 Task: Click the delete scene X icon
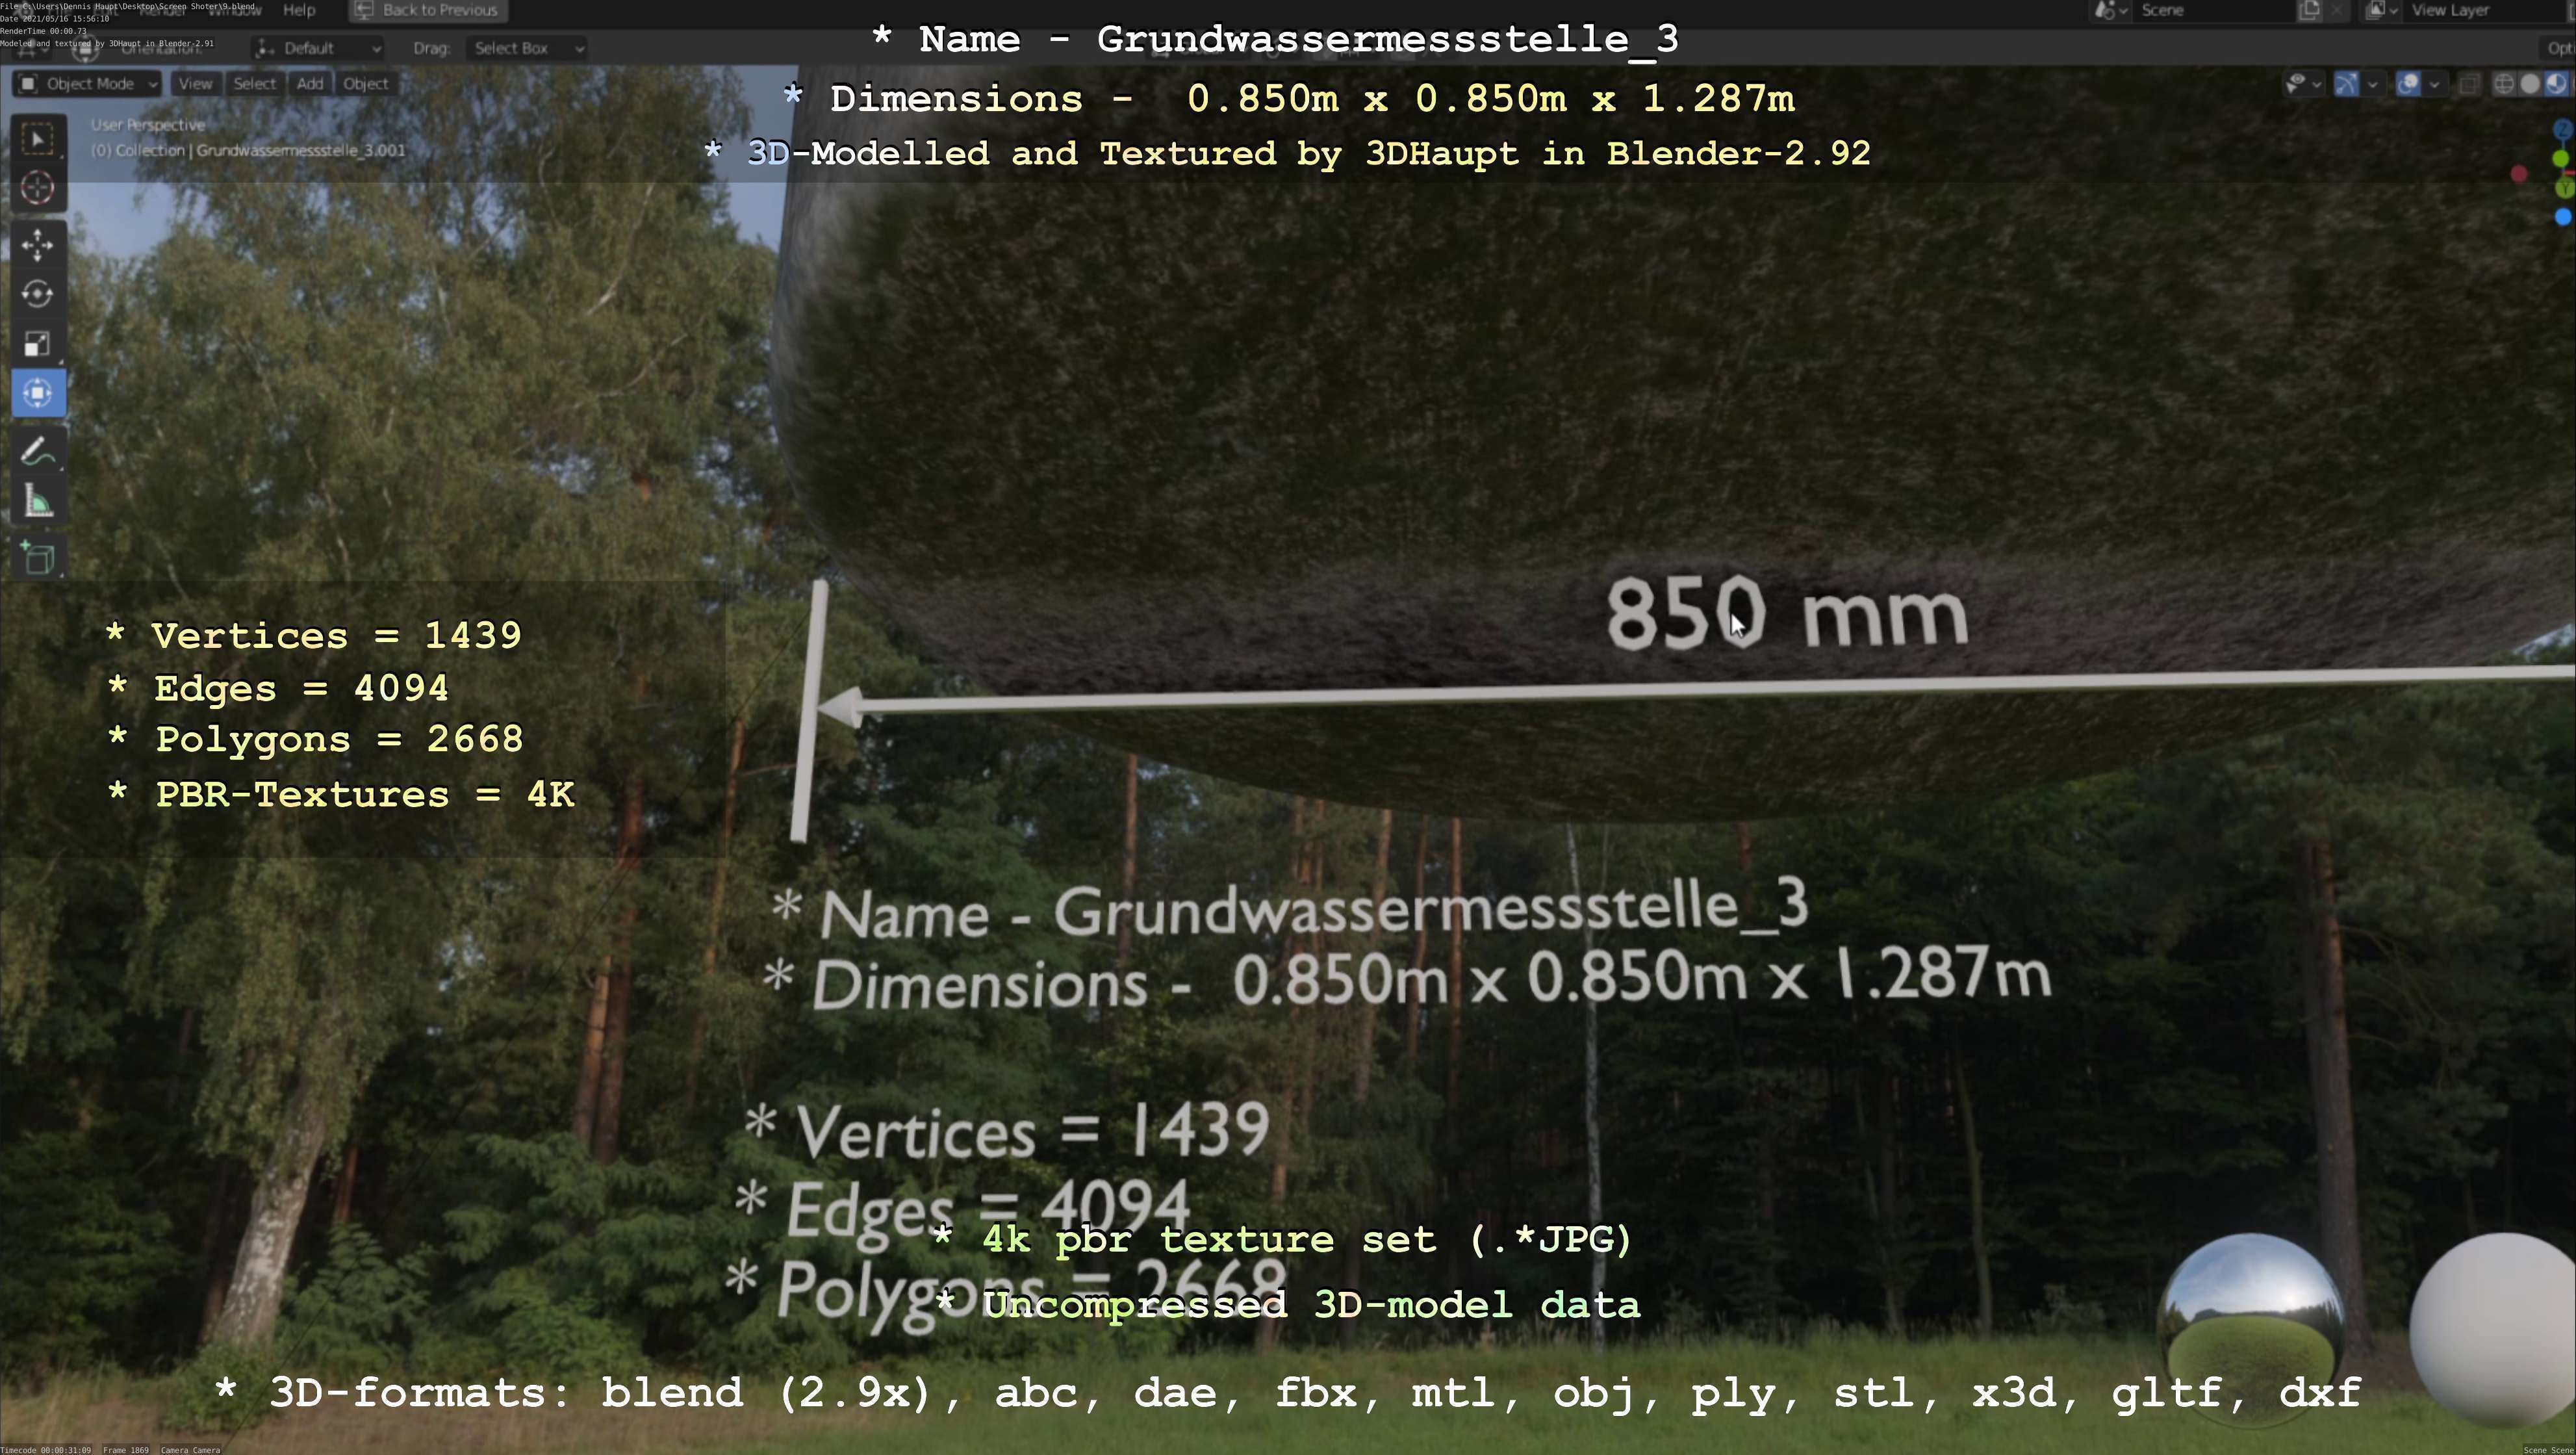[2337, 10]
